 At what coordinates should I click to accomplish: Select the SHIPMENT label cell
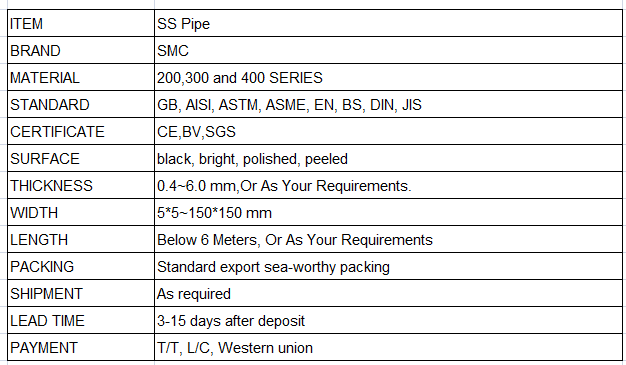point(81,294)
